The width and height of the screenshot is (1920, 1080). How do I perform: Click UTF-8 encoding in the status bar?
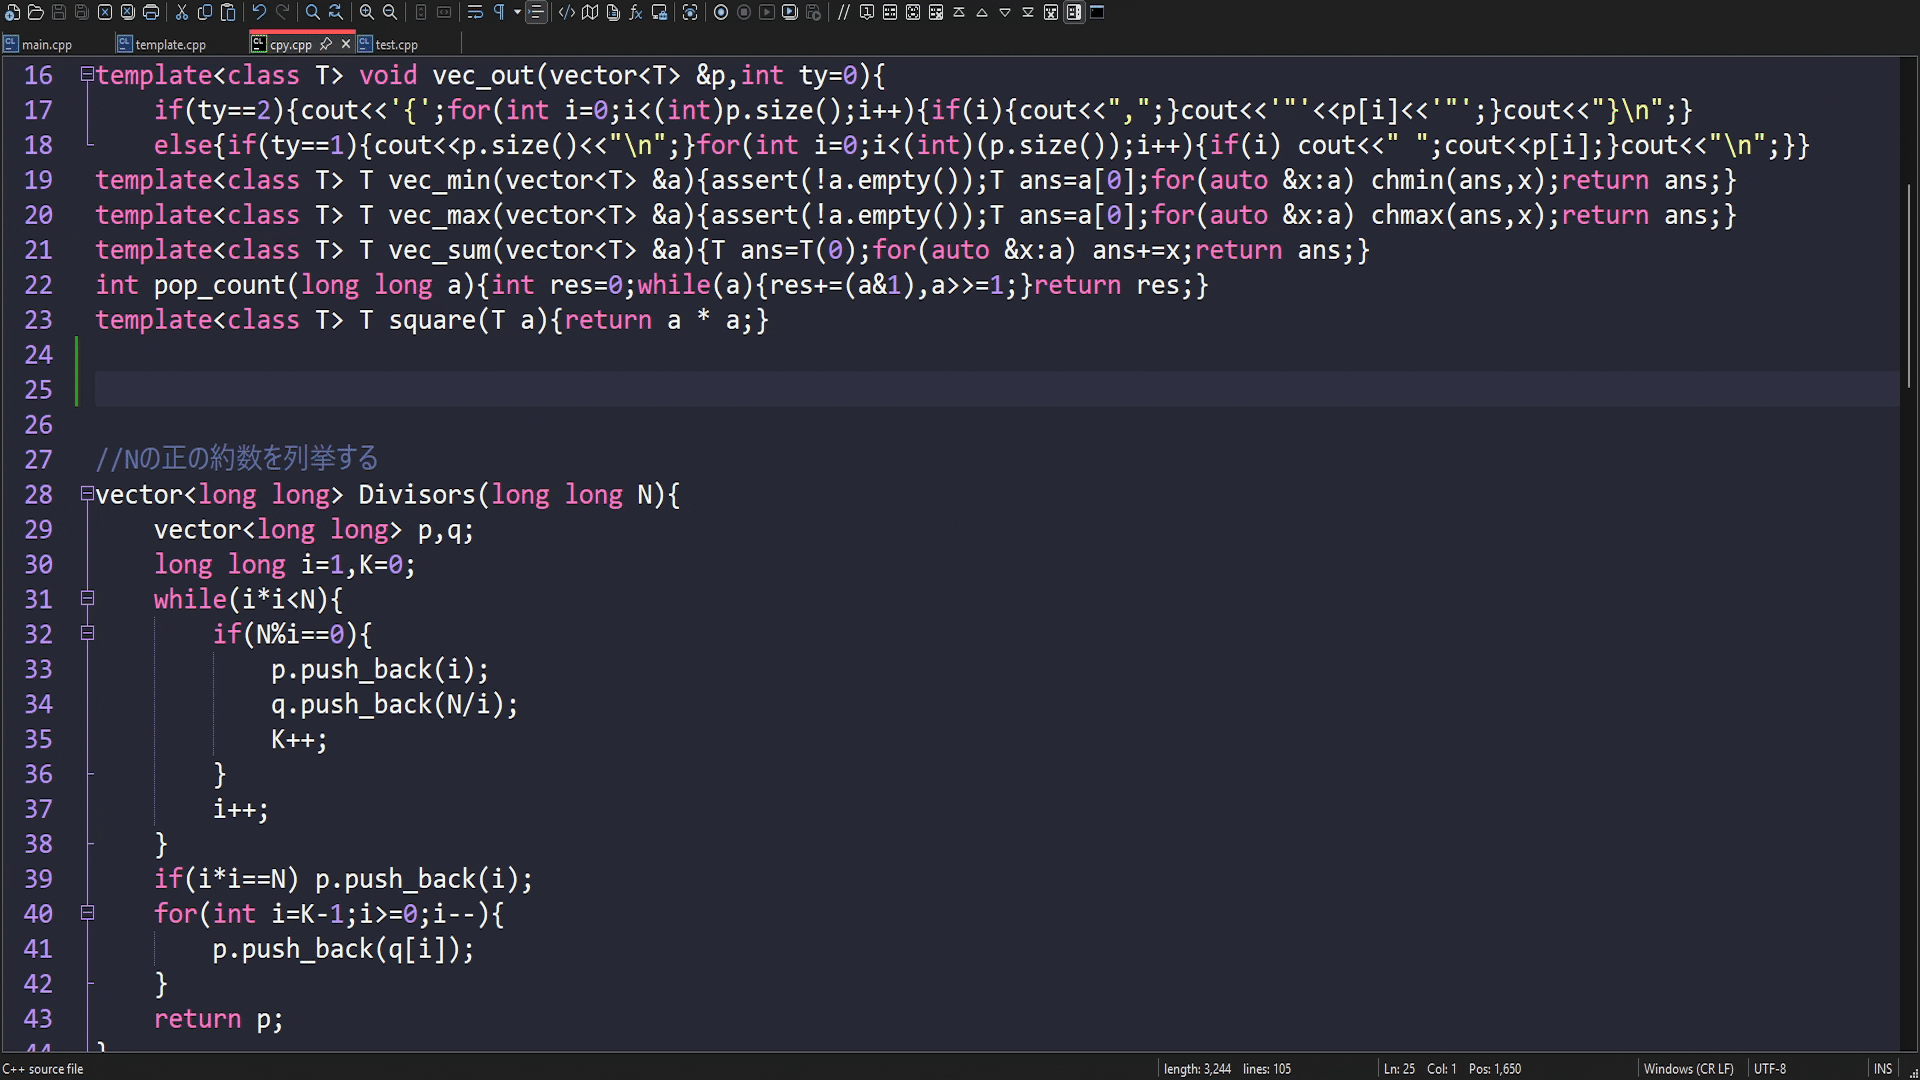(1771, 1068)
